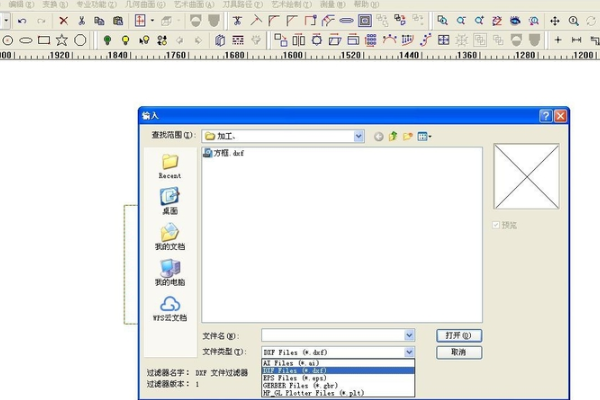
Task: Collapse the 文件类型 dropdown arrow
Action: (x=409, y=352)
